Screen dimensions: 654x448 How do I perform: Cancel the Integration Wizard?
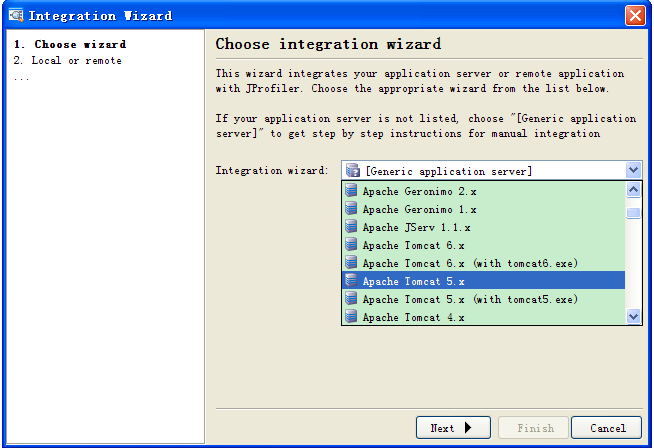(607, 428)
